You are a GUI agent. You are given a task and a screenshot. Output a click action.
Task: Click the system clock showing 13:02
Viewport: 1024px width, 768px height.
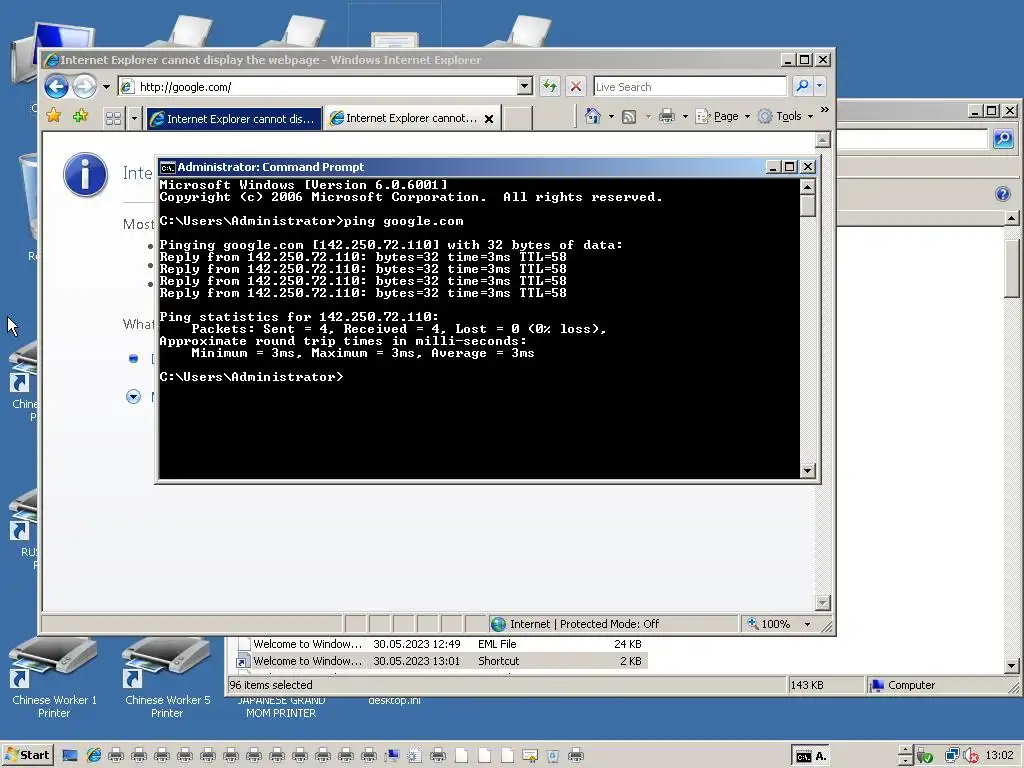999,755
